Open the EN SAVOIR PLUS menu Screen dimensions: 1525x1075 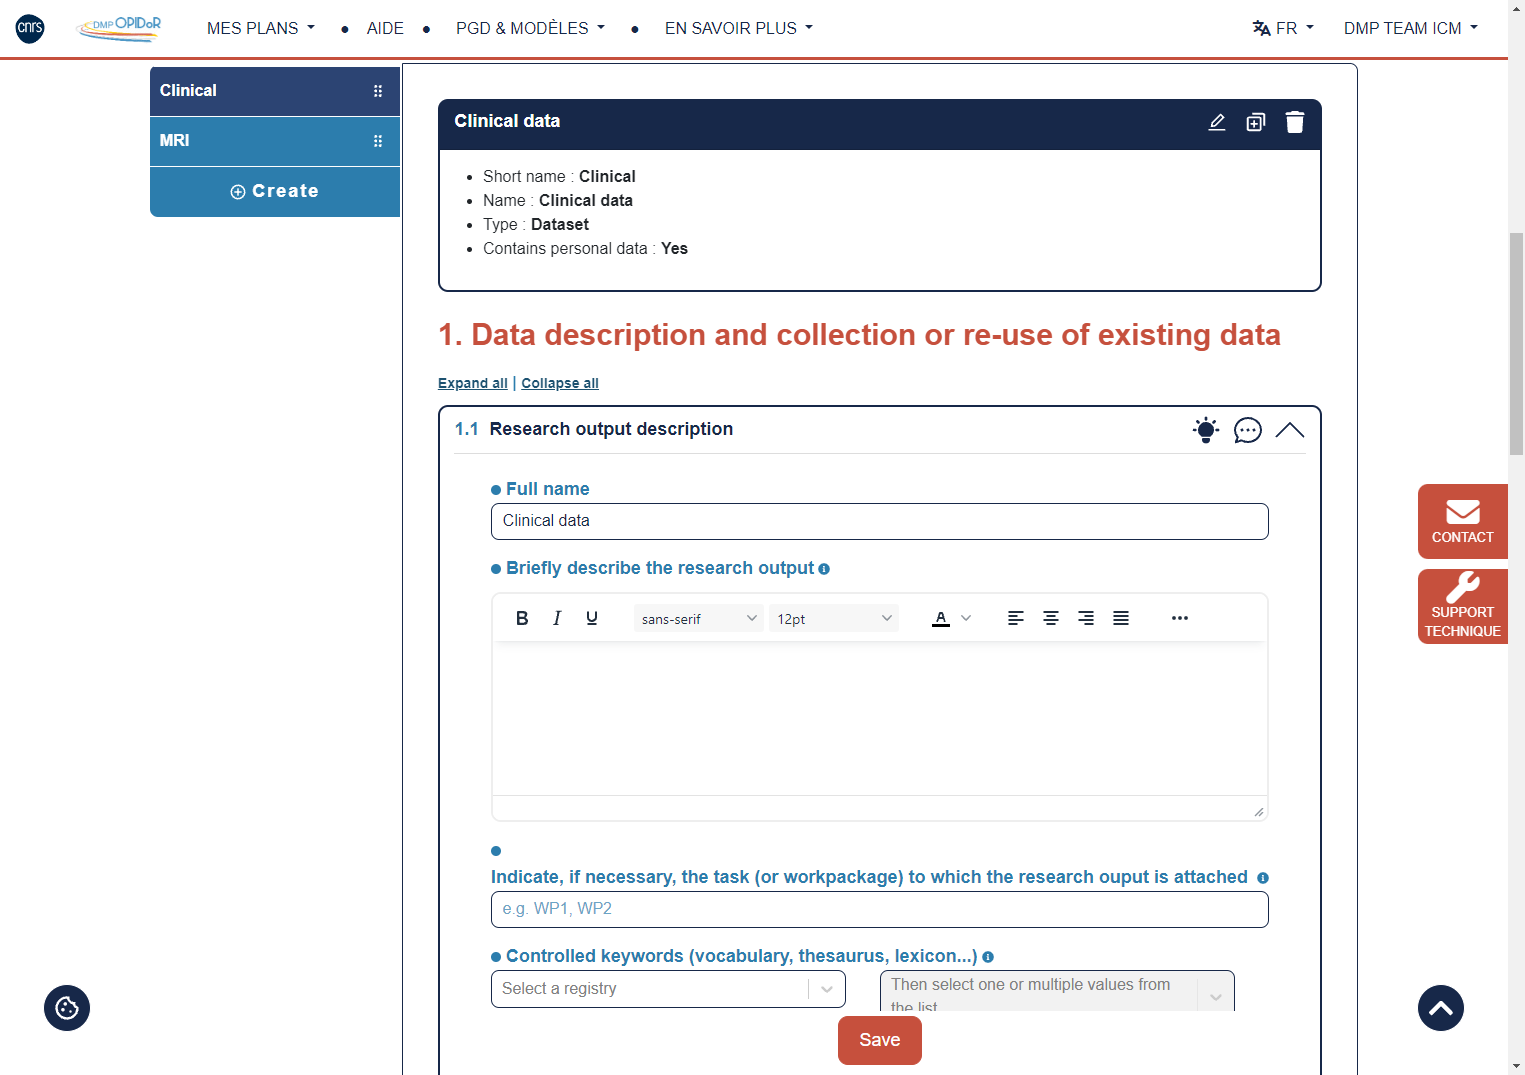(739, 28)
